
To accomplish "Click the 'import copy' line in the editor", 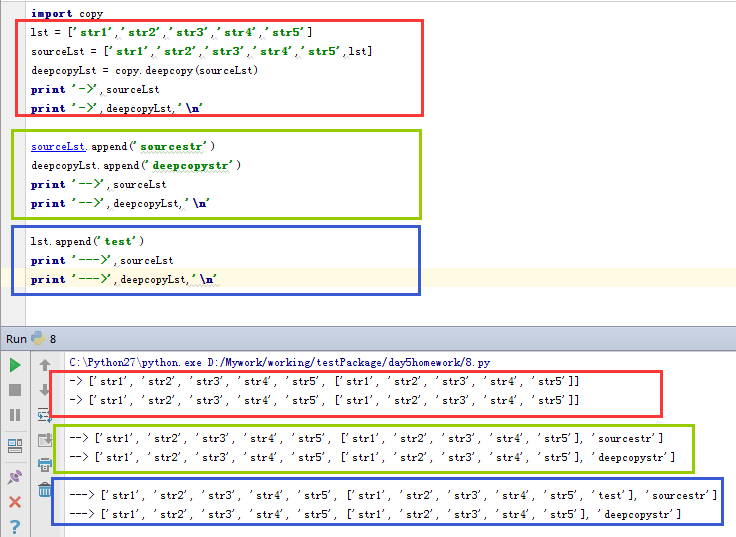I will click(67, 14).
